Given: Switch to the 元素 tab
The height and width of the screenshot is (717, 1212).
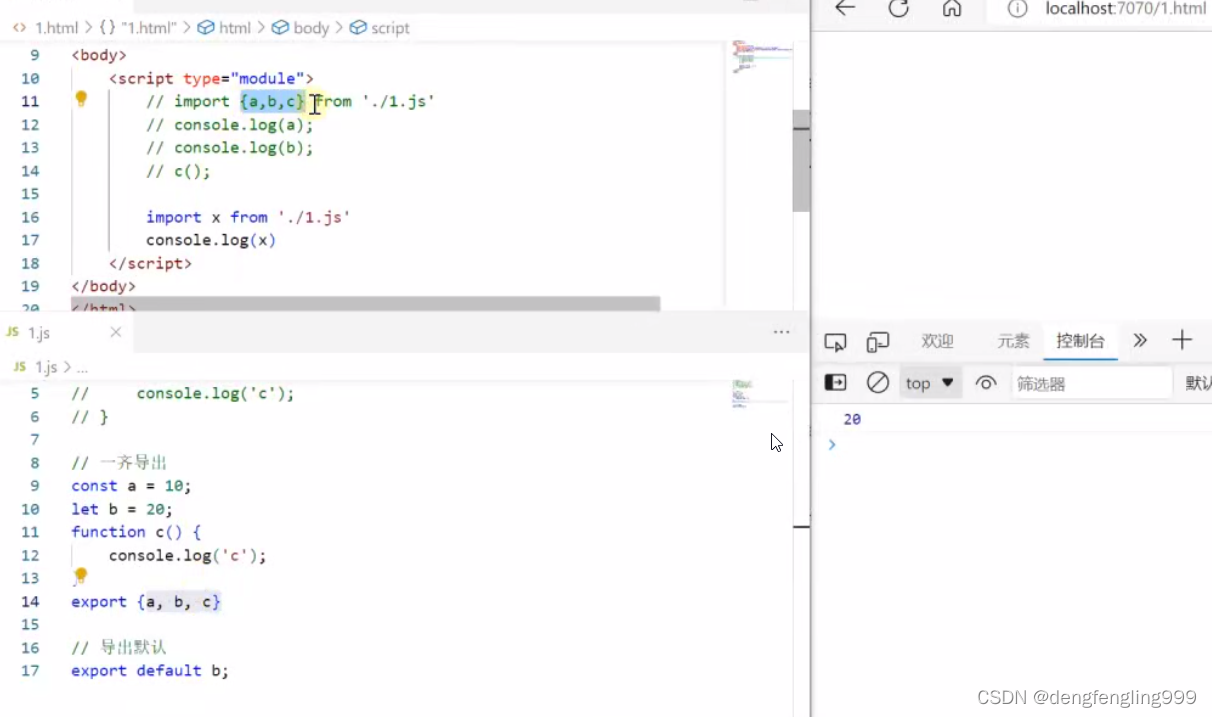Looking at the screenshot, I should (x=1013, y=341).
